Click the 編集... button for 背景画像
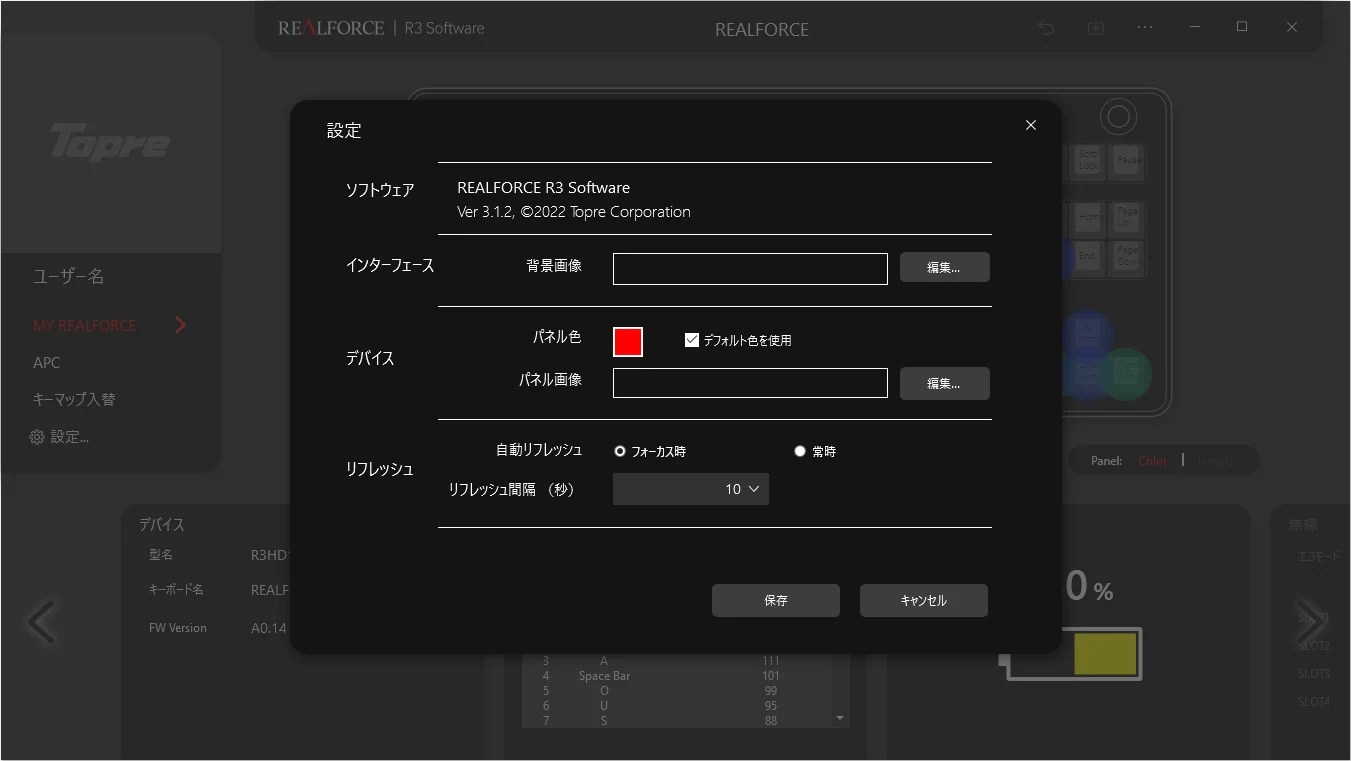The height and width of the screenshot is (761, 1351). pos(945,268)
